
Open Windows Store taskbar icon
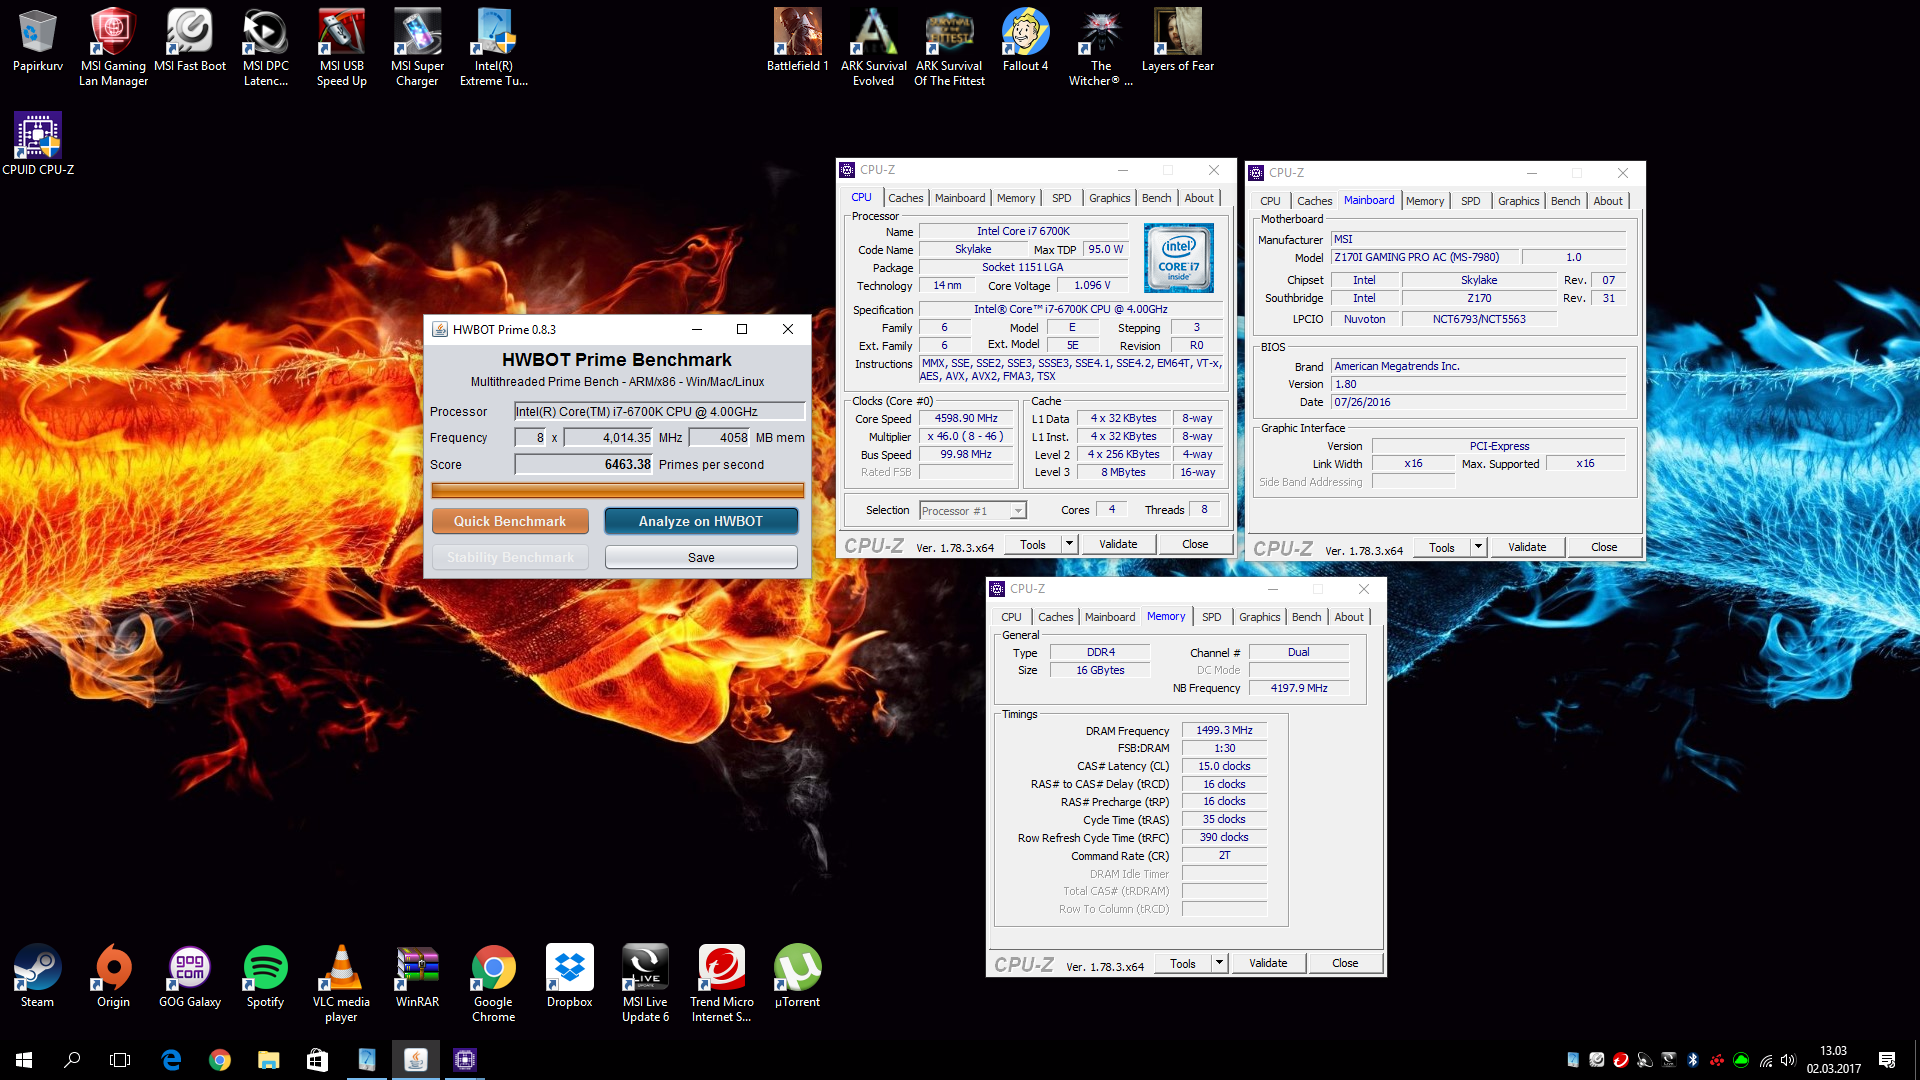pos(317,1060)
